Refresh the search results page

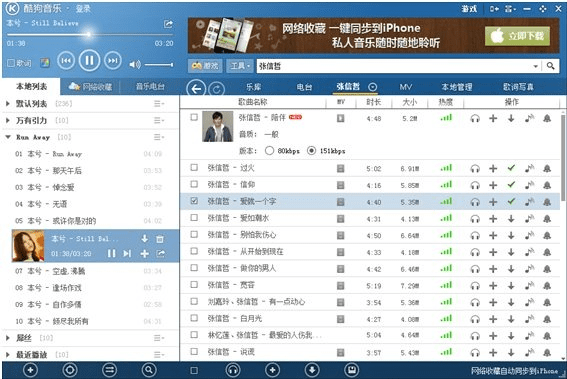coord(216,89)
